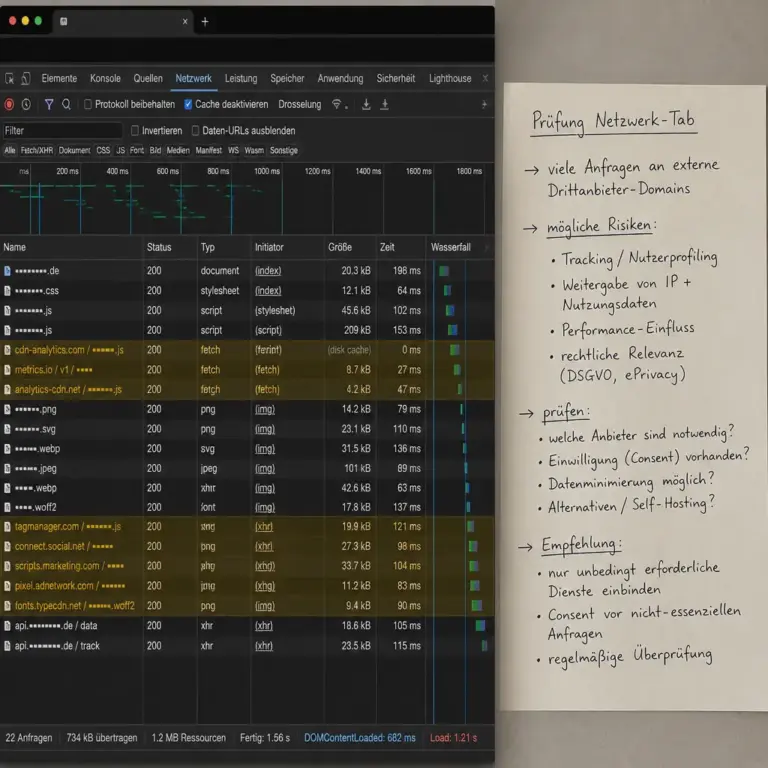Filter requests by Wasm
Screen dimensions: 768x768
[254, 150]
